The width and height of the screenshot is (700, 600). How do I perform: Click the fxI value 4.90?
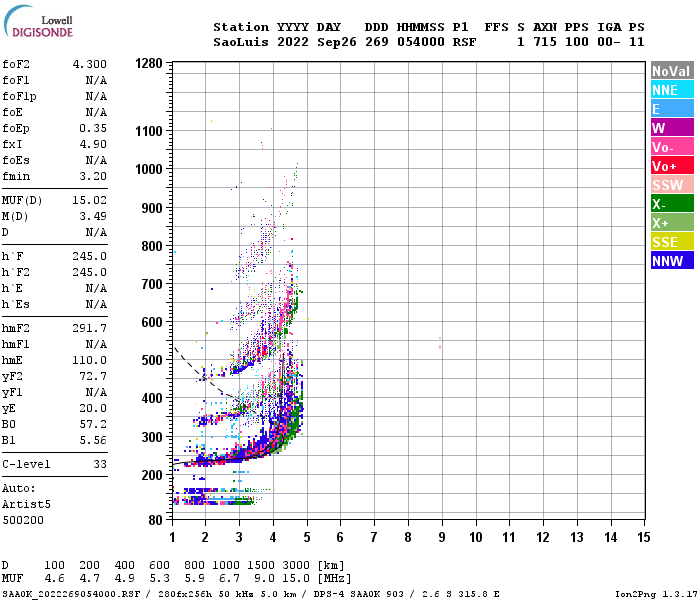(93, 145)
